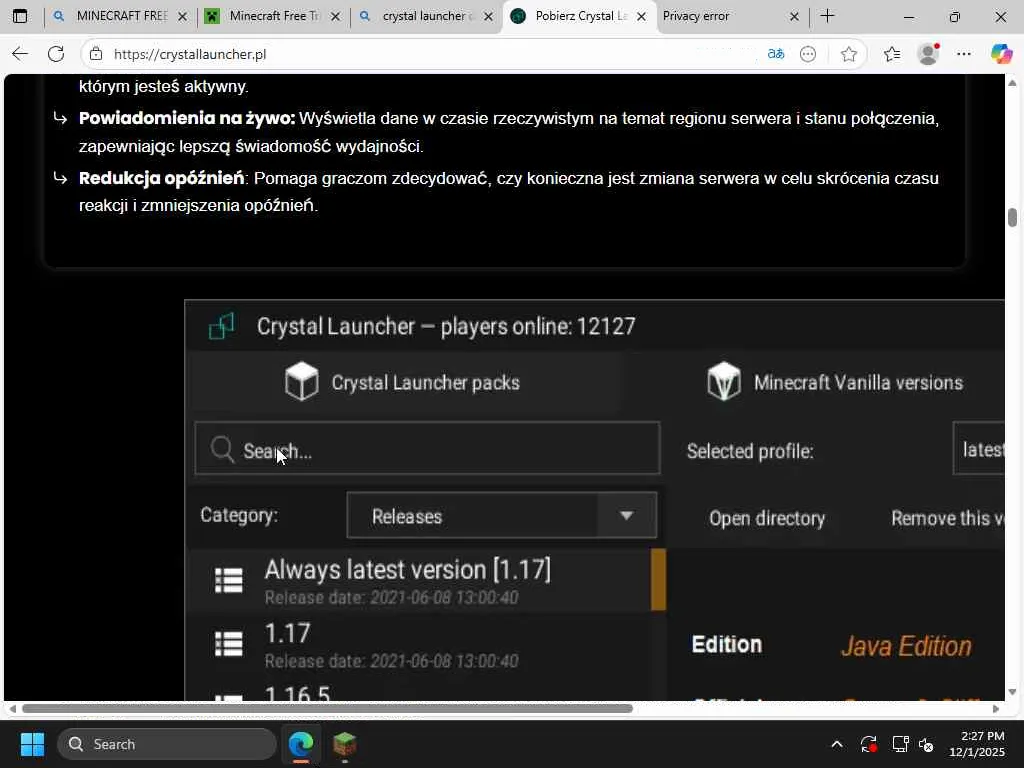Open the network tray icon

point(901,744)
